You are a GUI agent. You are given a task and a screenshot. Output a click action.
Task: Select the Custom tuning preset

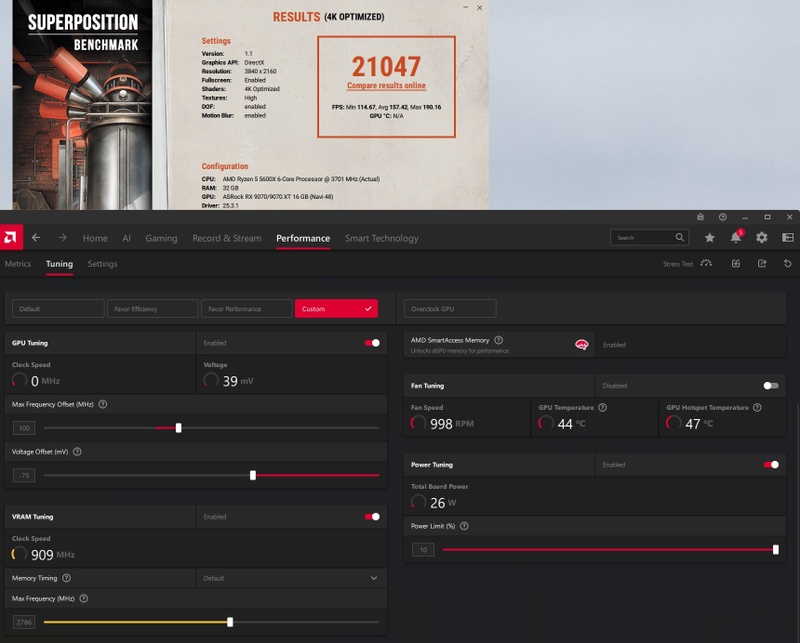(336, 309)
